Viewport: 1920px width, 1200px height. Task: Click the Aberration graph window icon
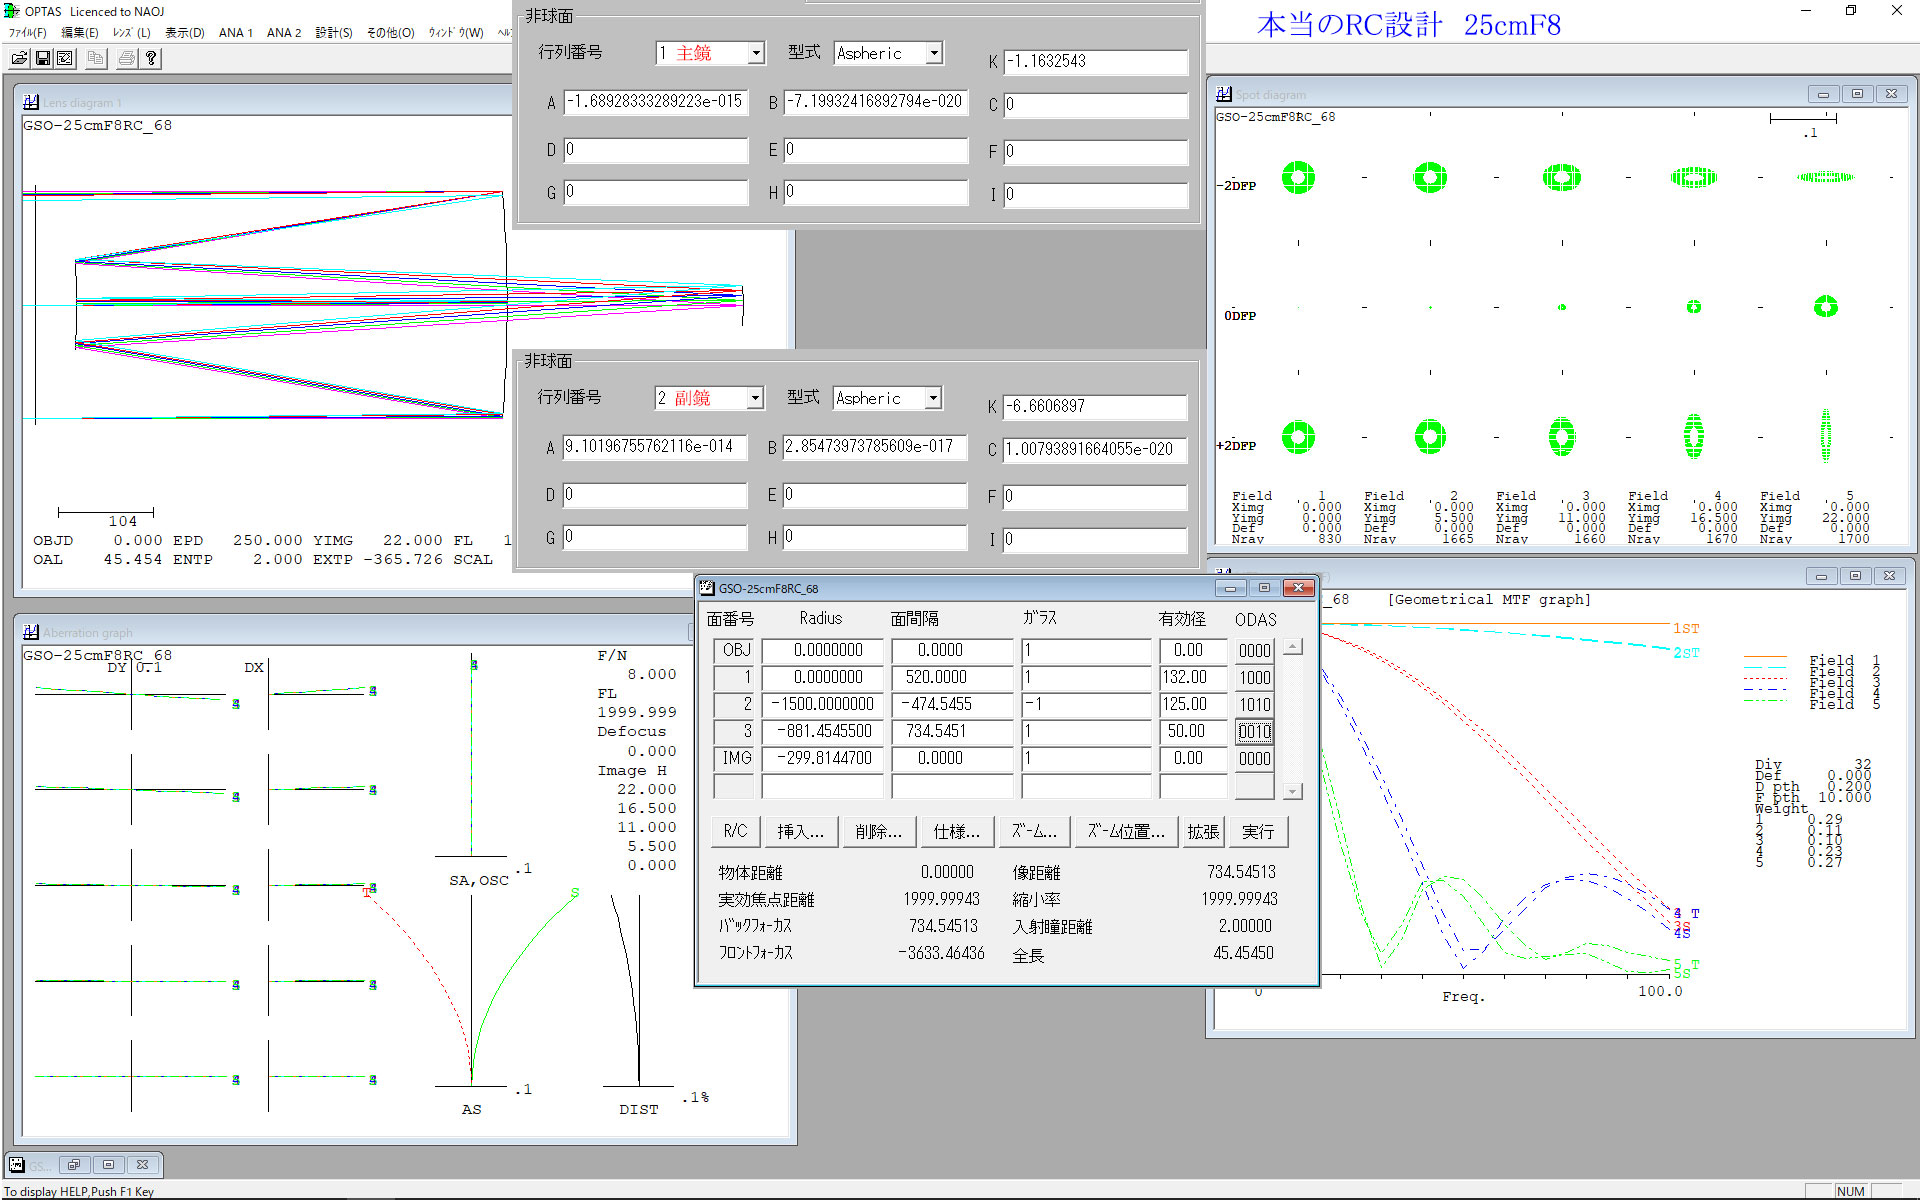pos(31,632)
